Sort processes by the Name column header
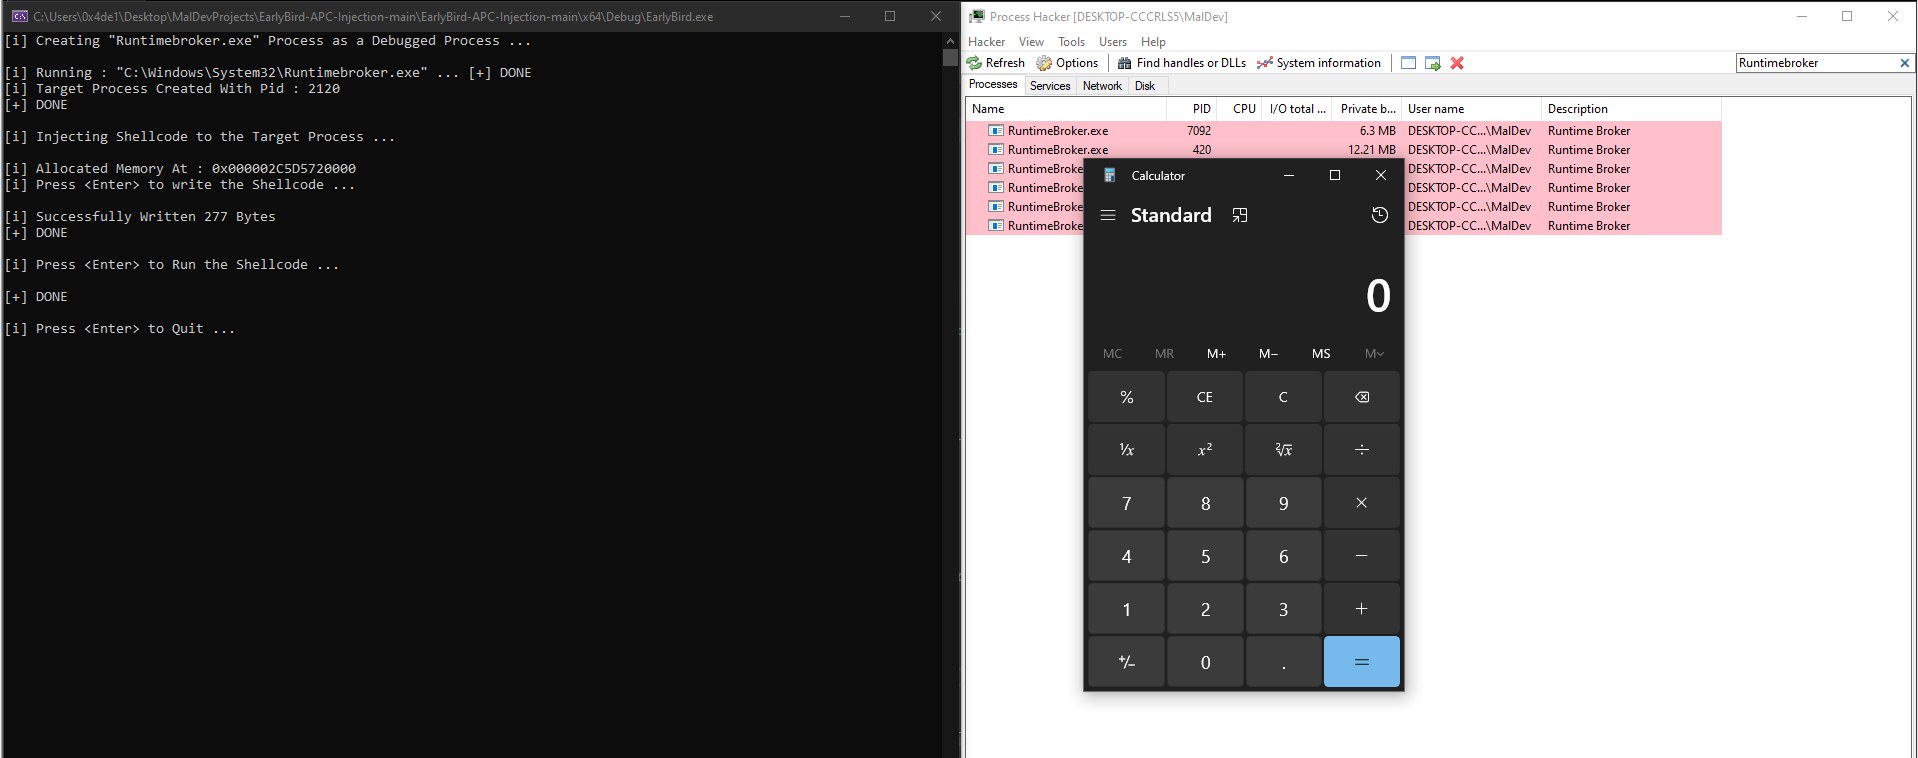 coord(1066,109)
